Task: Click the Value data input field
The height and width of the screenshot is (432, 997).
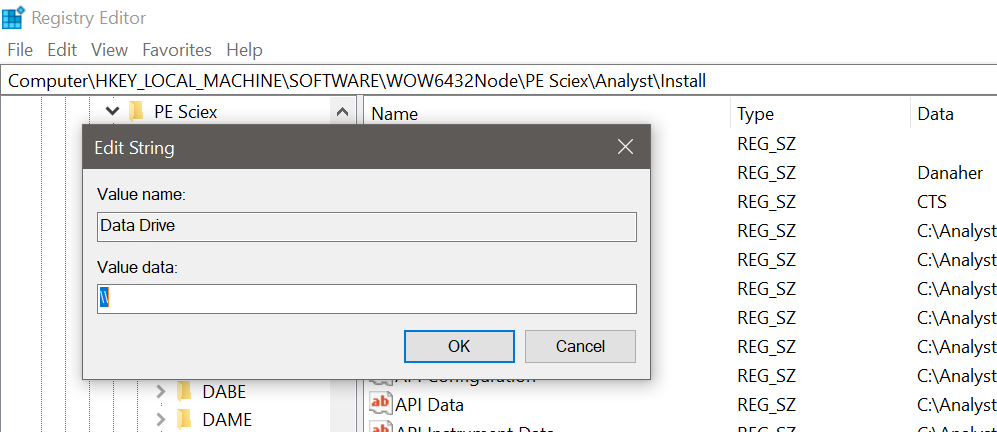Action: pos(367,298)
